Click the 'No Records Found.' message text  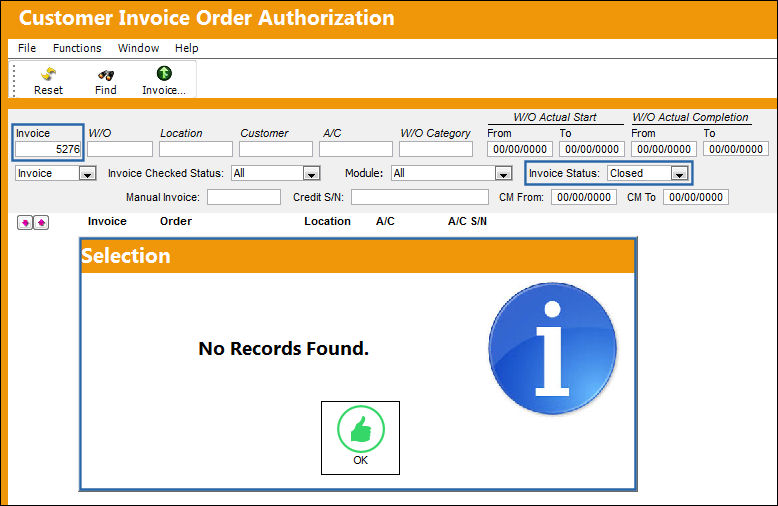click(283, 348)
